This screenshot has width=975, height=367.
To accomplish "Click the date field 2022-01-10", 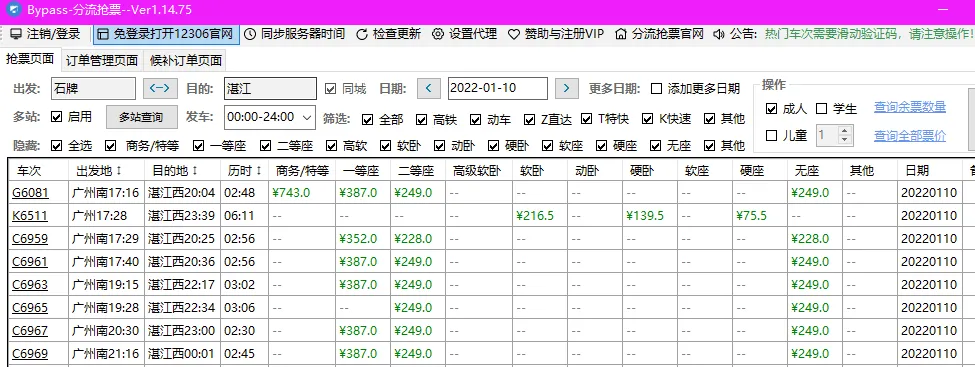I will pos(497,88).
